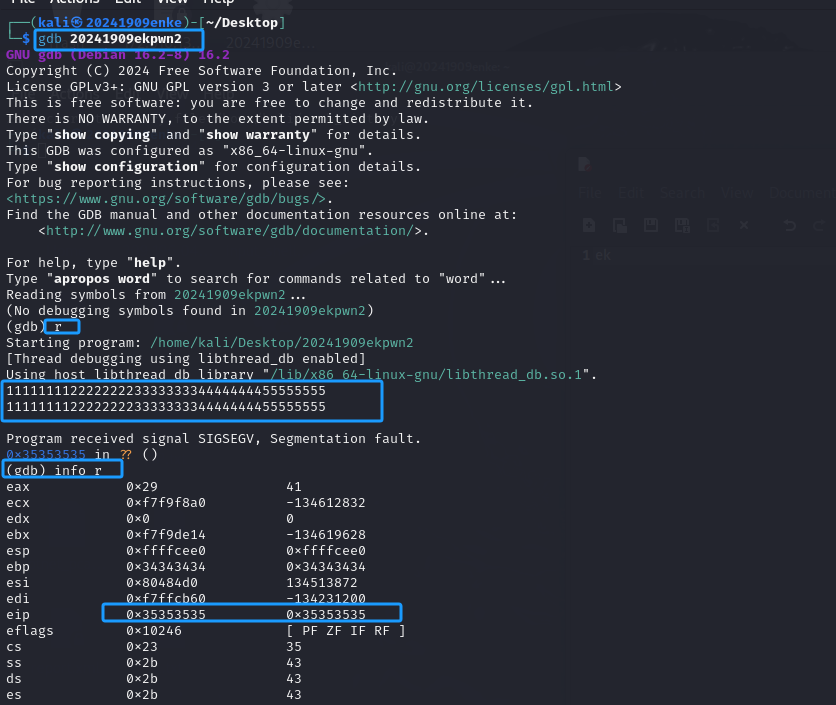Click Open file icon in background Mousepad

coord(620,225)
